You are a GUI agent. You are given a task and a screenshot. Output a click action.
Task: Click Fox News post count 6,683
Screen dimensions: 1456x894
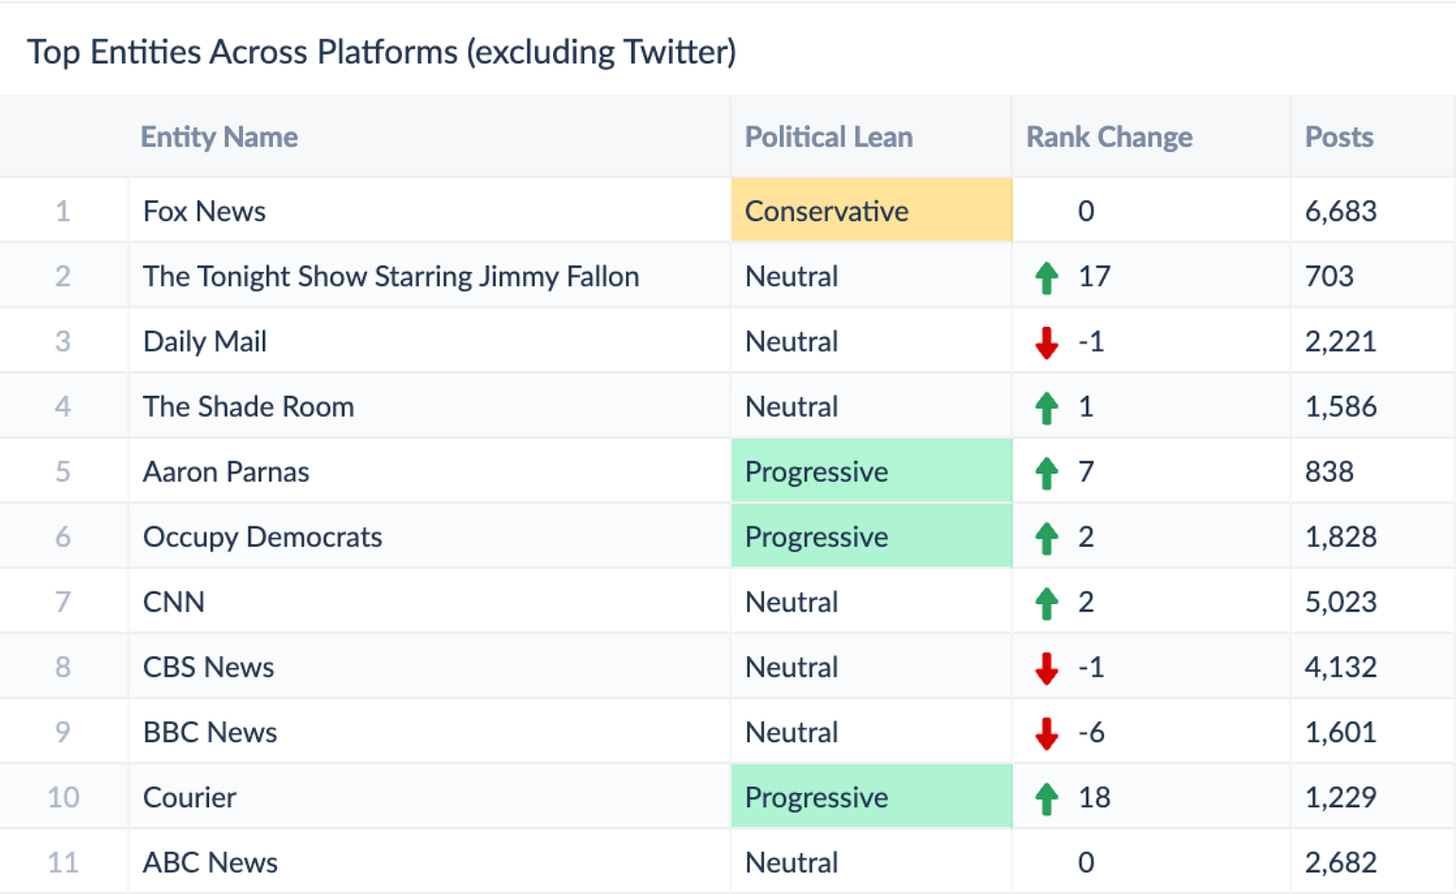[1340, 211]
